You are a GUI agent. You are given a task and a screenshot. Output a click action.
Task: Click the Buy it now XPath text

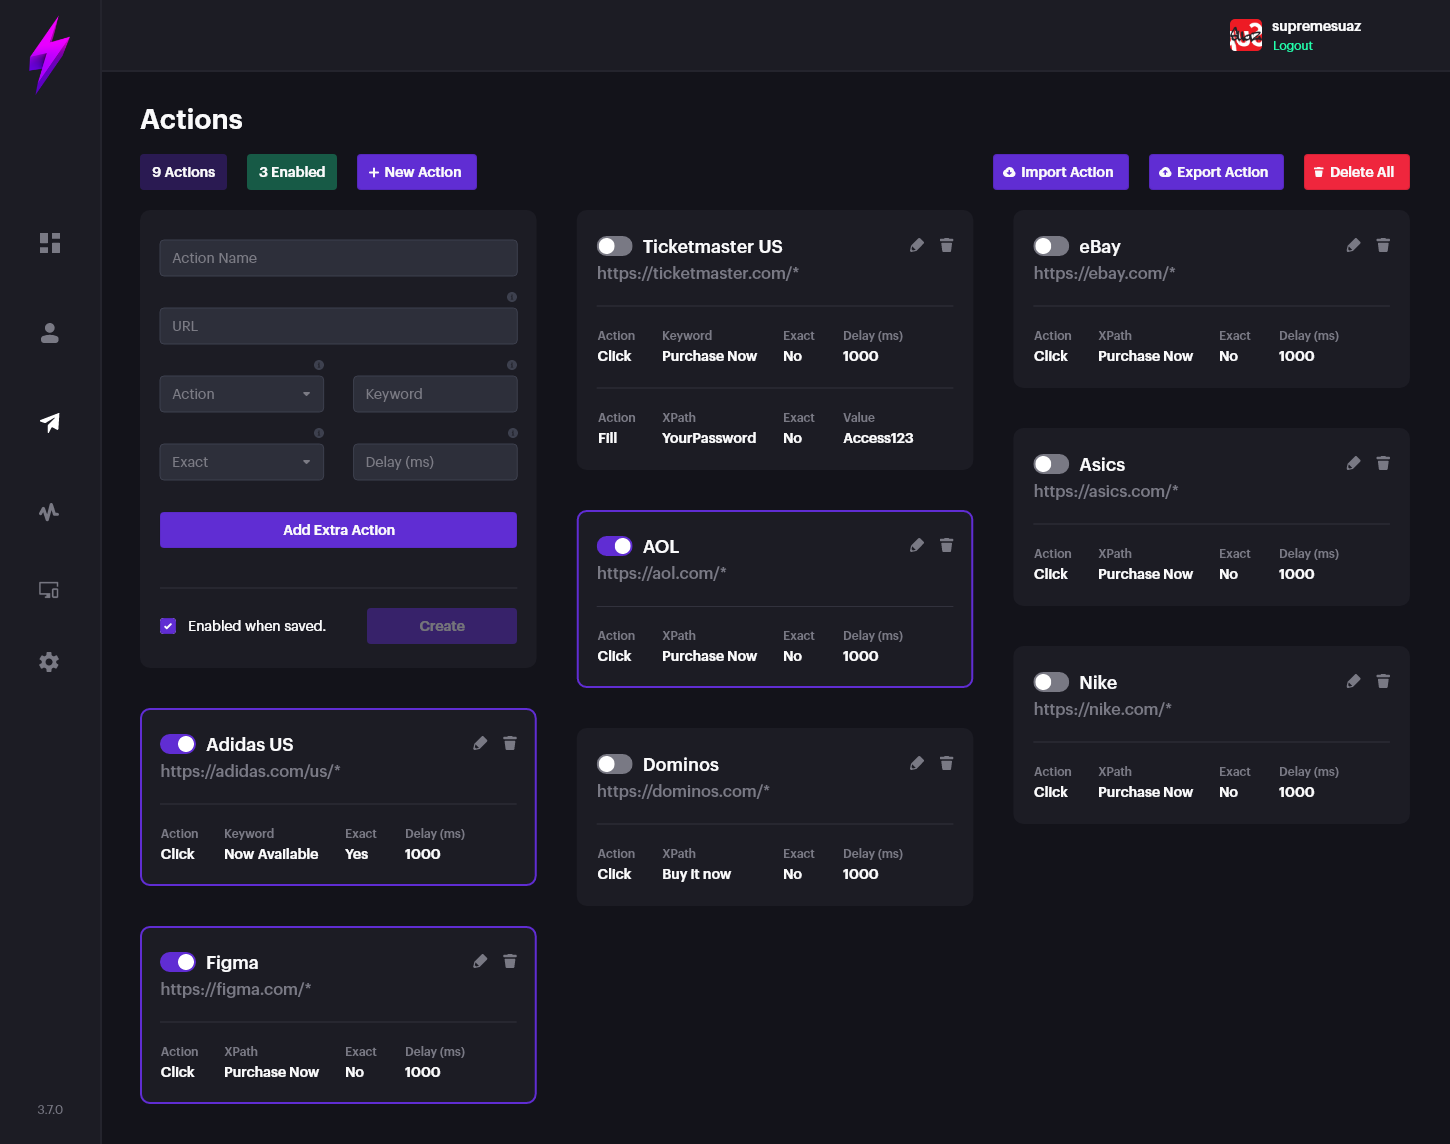(696, 874)
